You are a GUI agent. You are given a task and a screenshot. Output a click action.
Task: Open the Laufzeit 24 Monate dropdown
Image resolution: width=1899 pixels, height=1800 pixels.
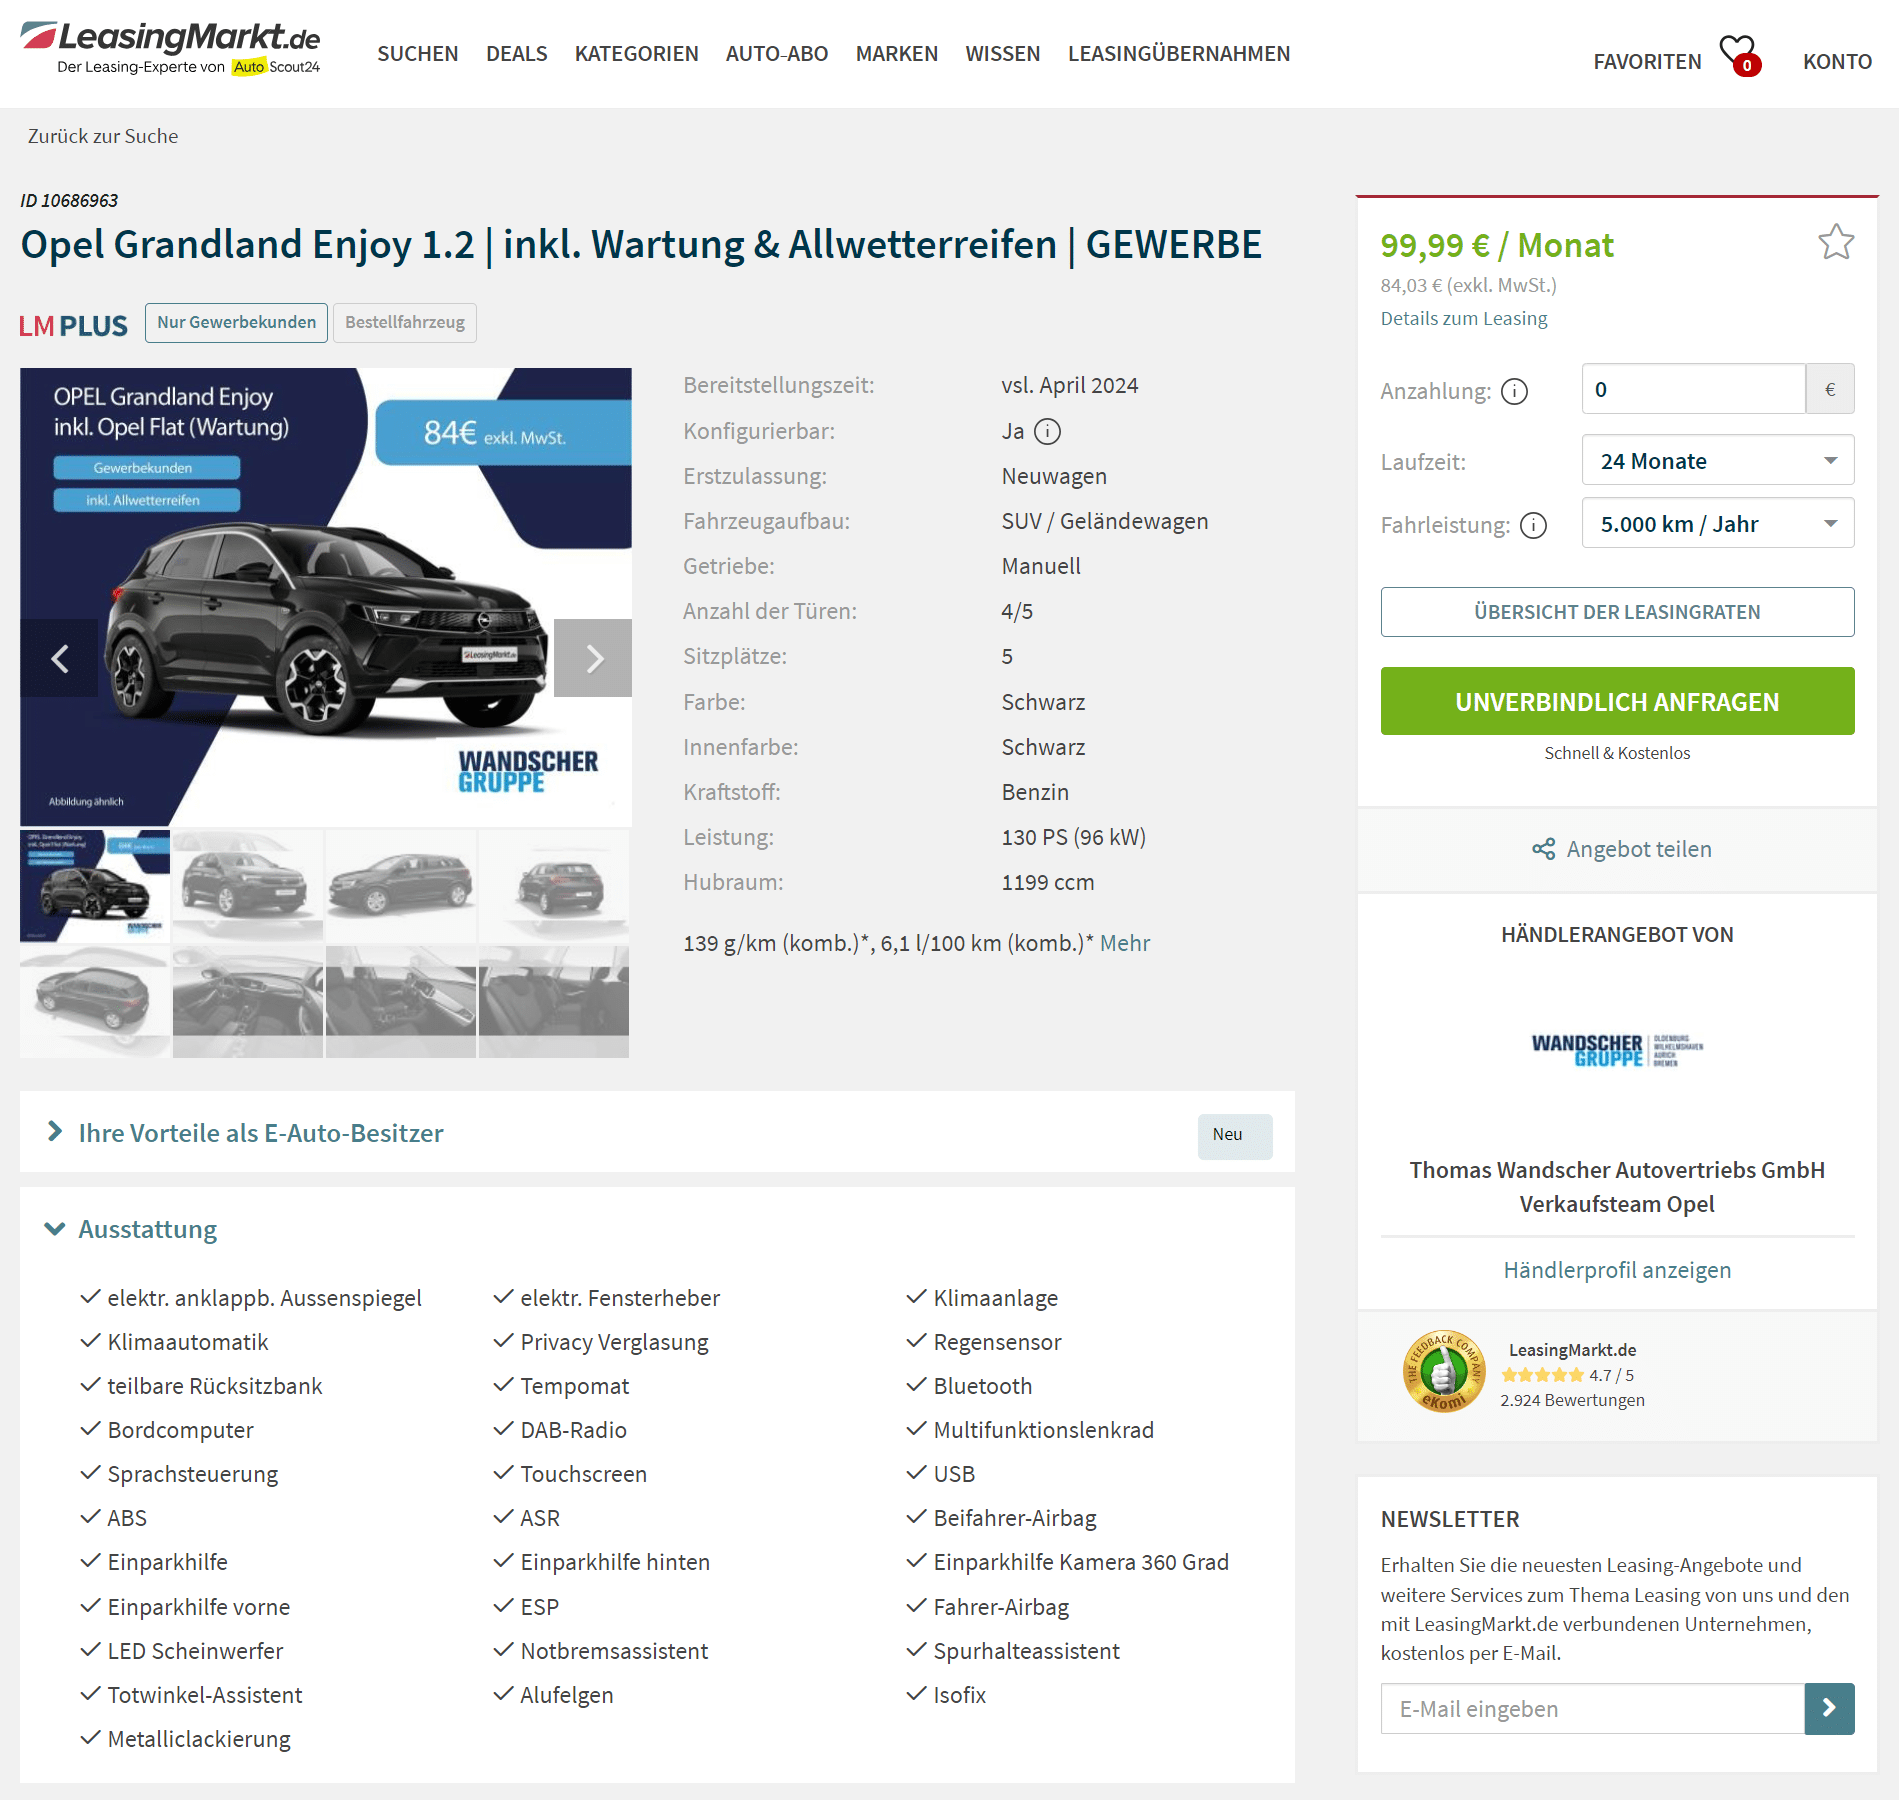click(x=1717, y=460)
